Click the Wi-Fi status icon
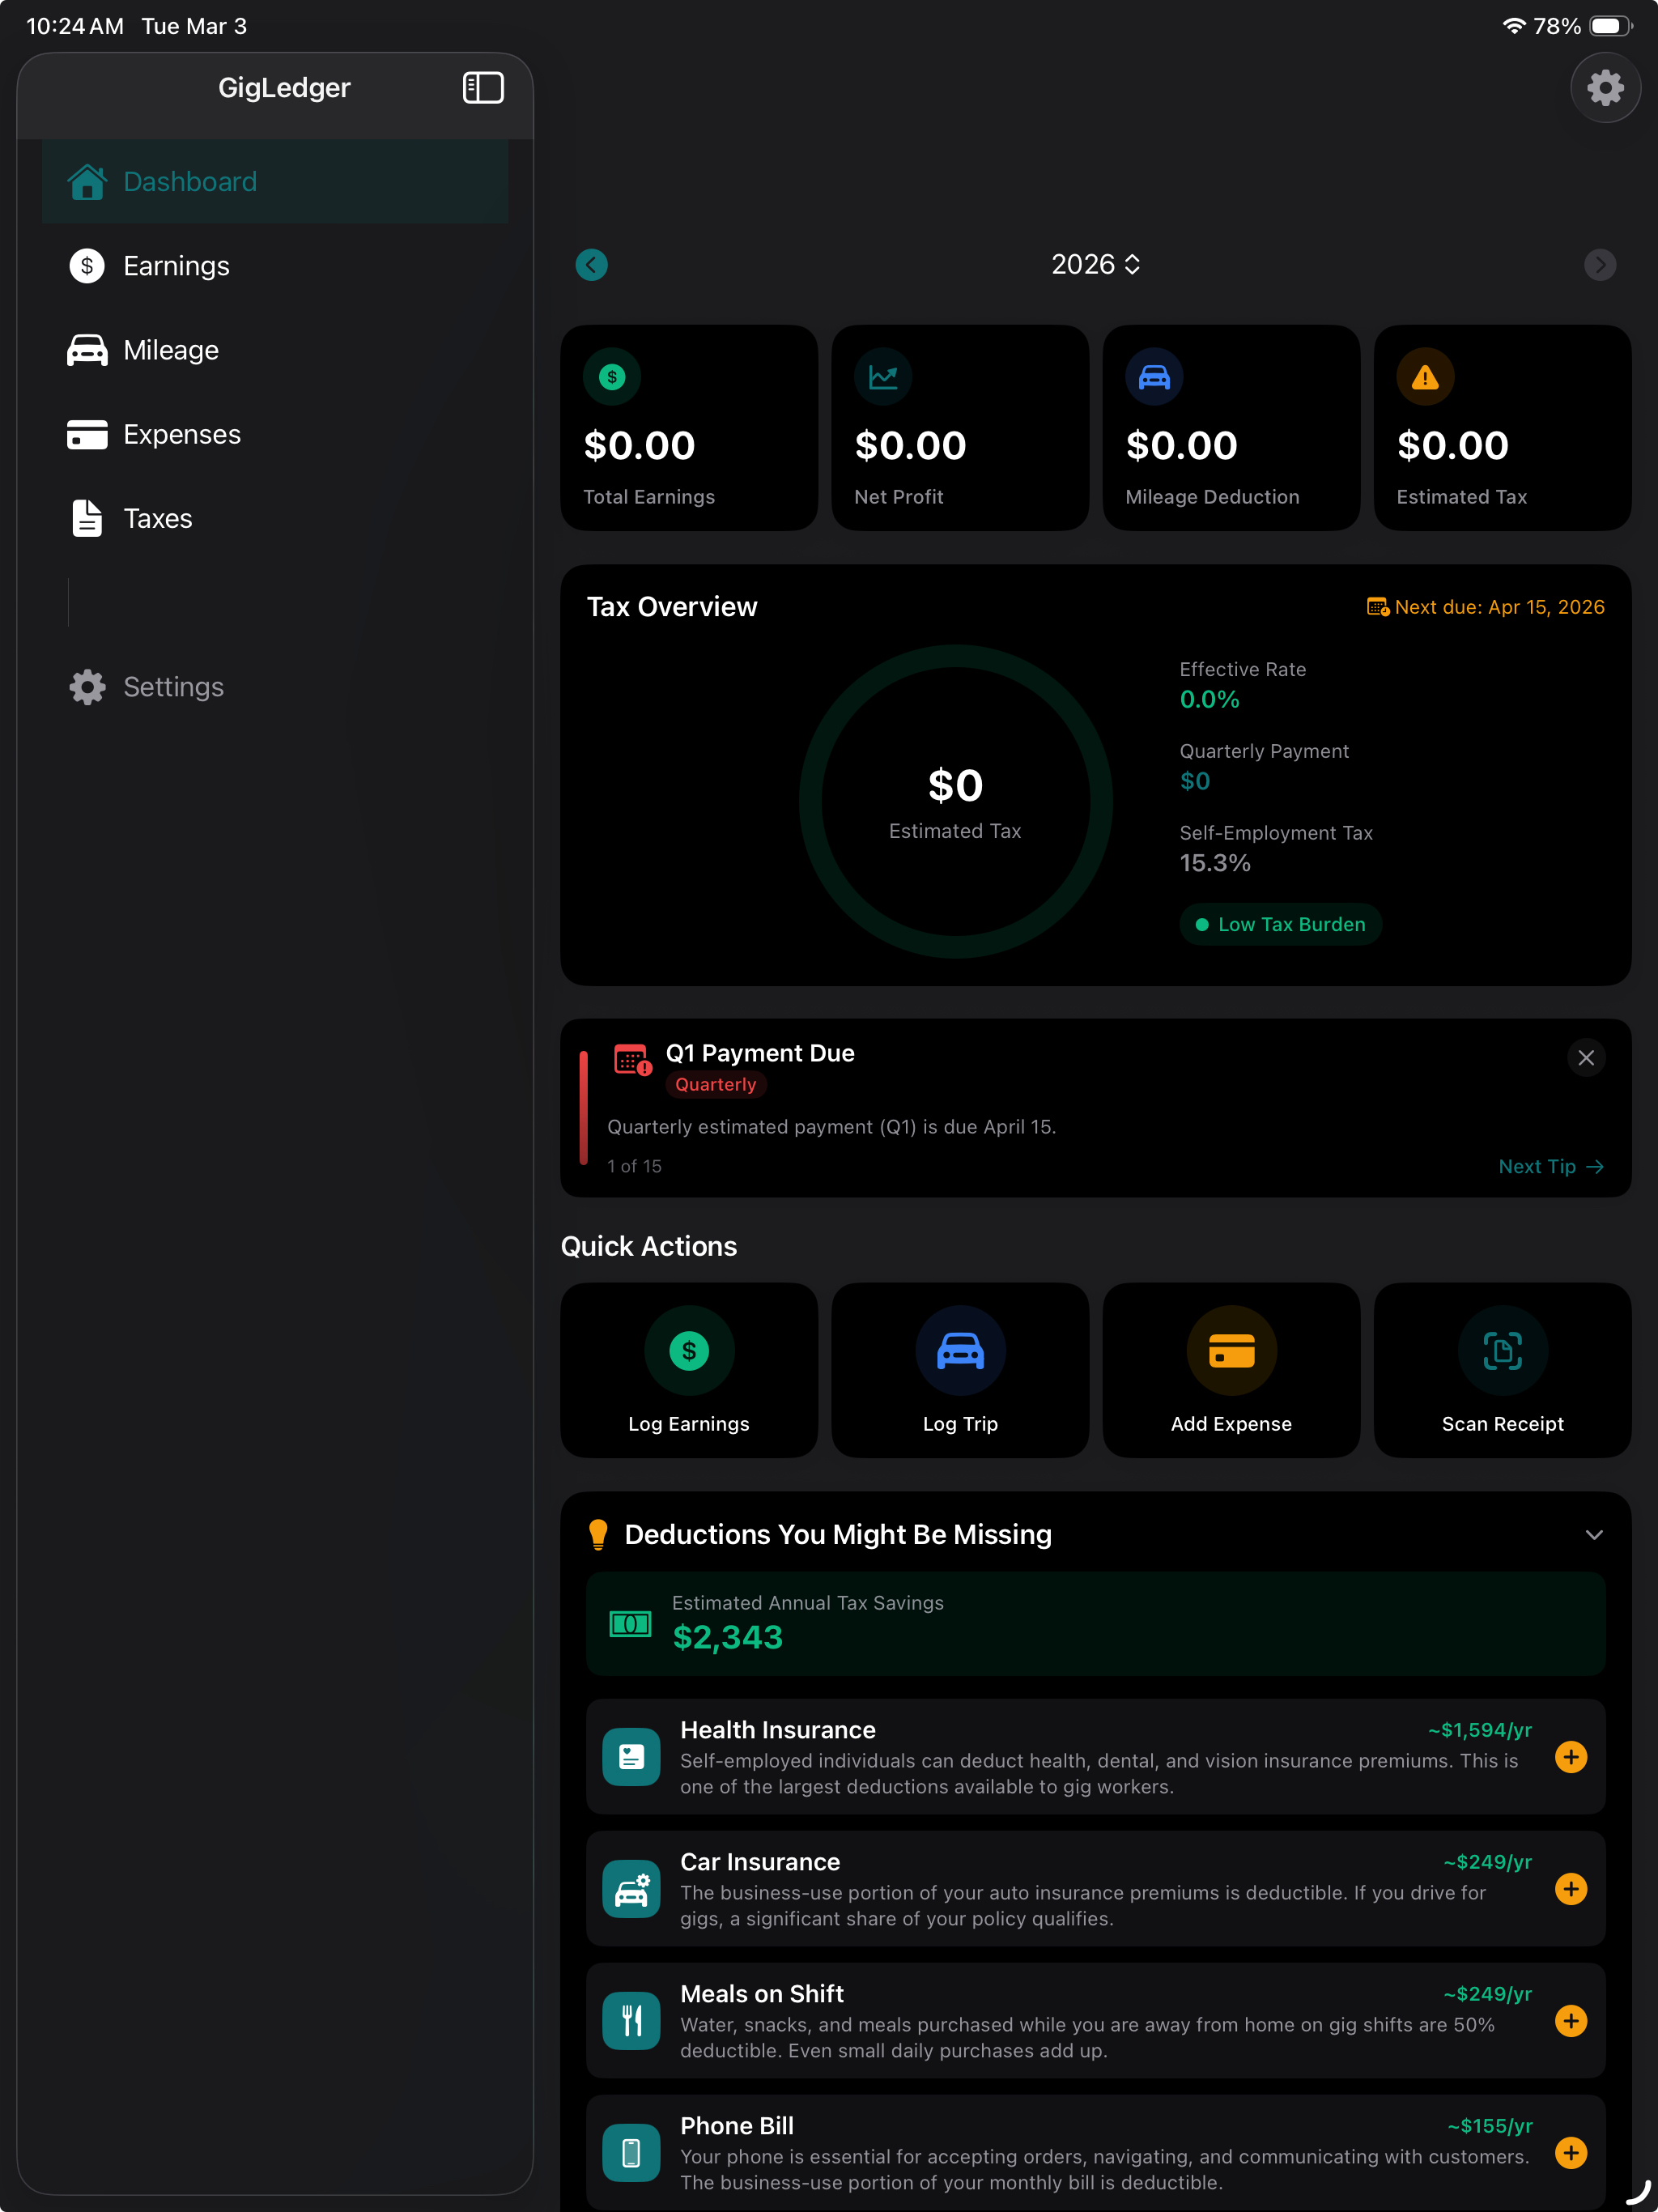This screenshot has height=2212, width=1658. point(1513,26)
